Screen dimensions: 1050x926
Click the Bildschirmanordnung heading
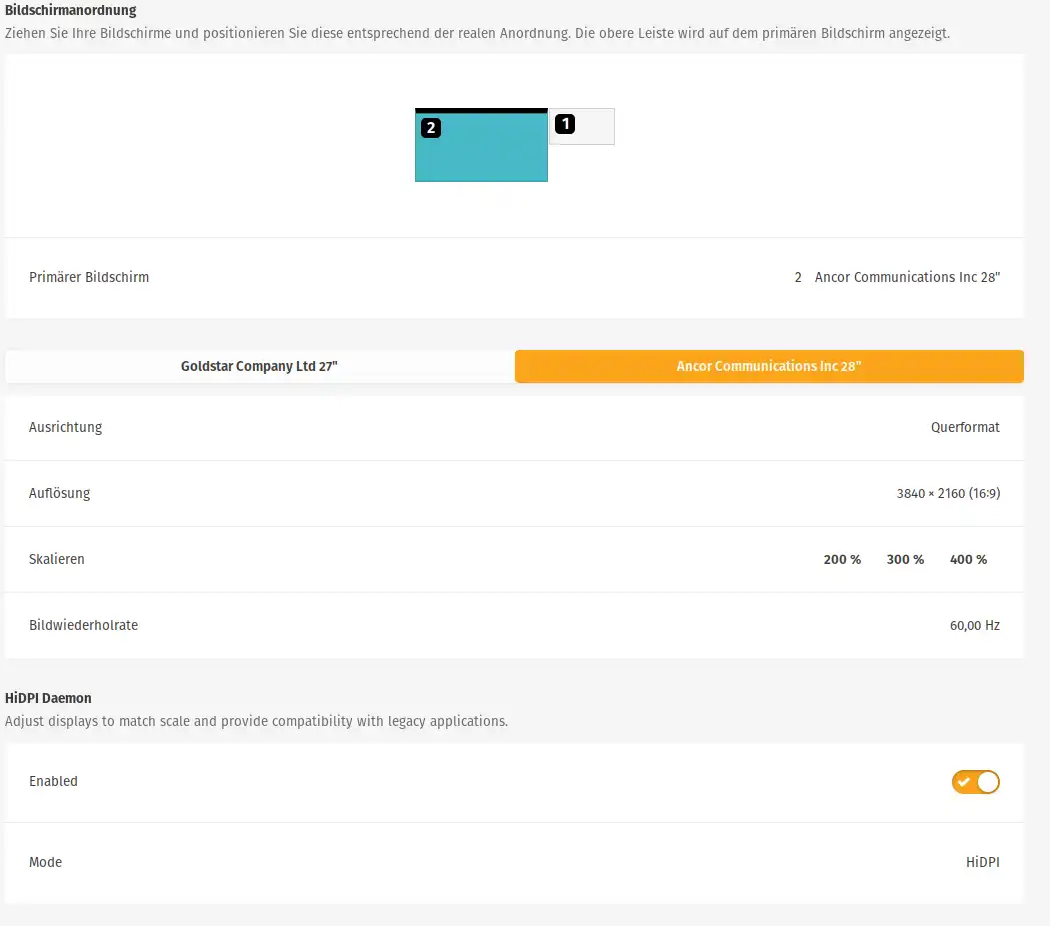[x=70, y=10]
